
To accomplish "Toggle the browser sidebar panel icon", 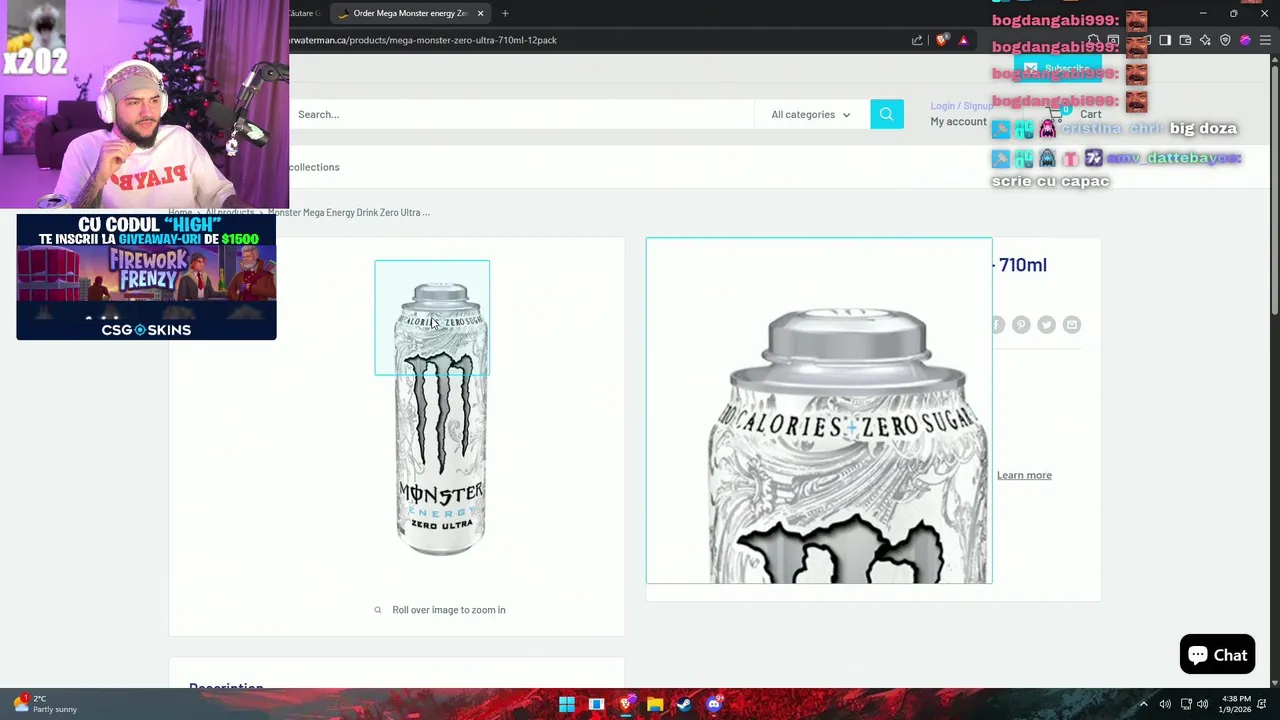I will 1165,40.
